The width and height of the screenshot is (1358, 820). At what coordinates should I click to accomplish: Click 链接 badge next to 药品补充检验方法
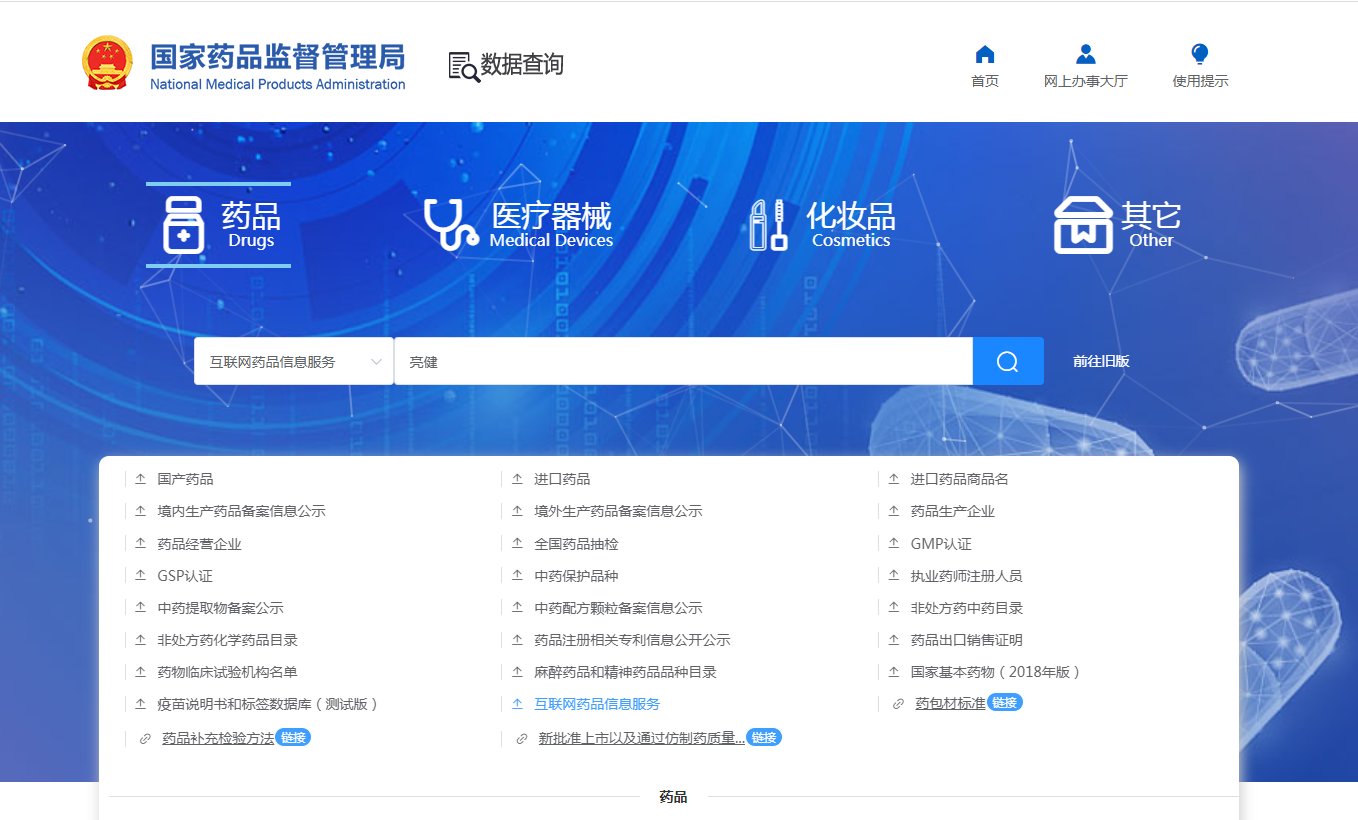coord(293,737)
